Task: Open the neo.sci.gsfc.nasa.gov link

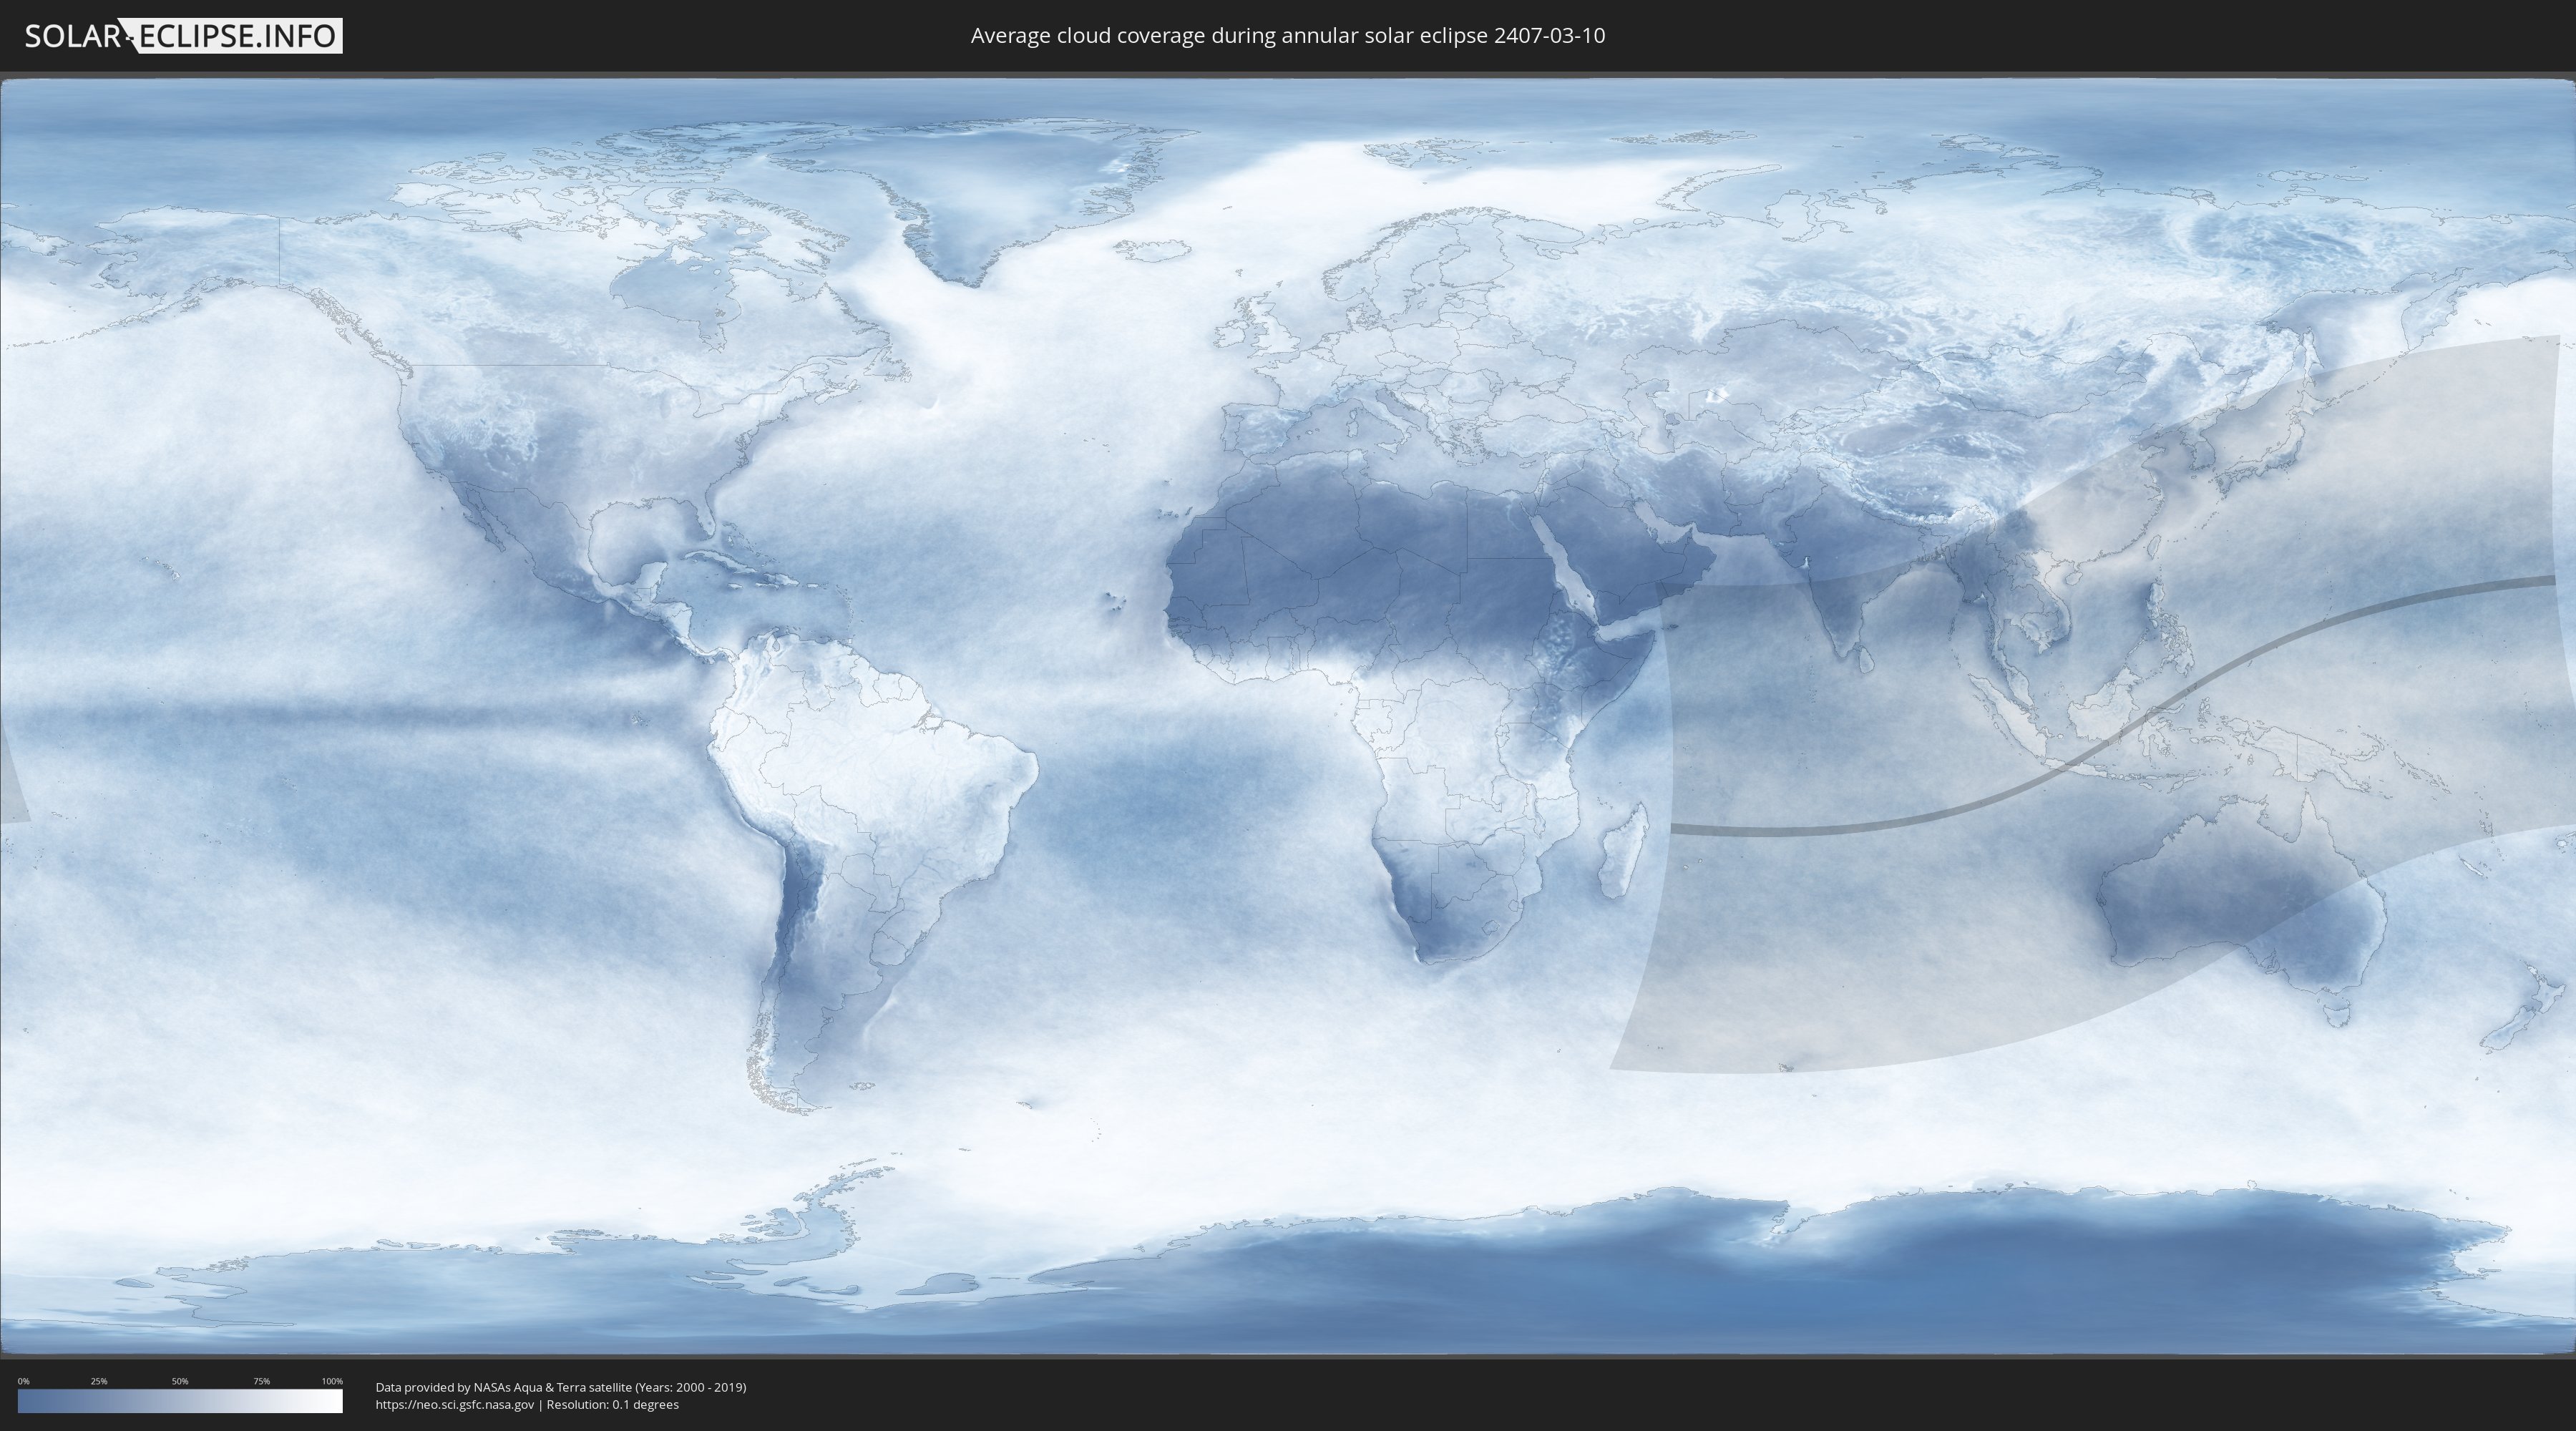Action: click(454, 1404)
